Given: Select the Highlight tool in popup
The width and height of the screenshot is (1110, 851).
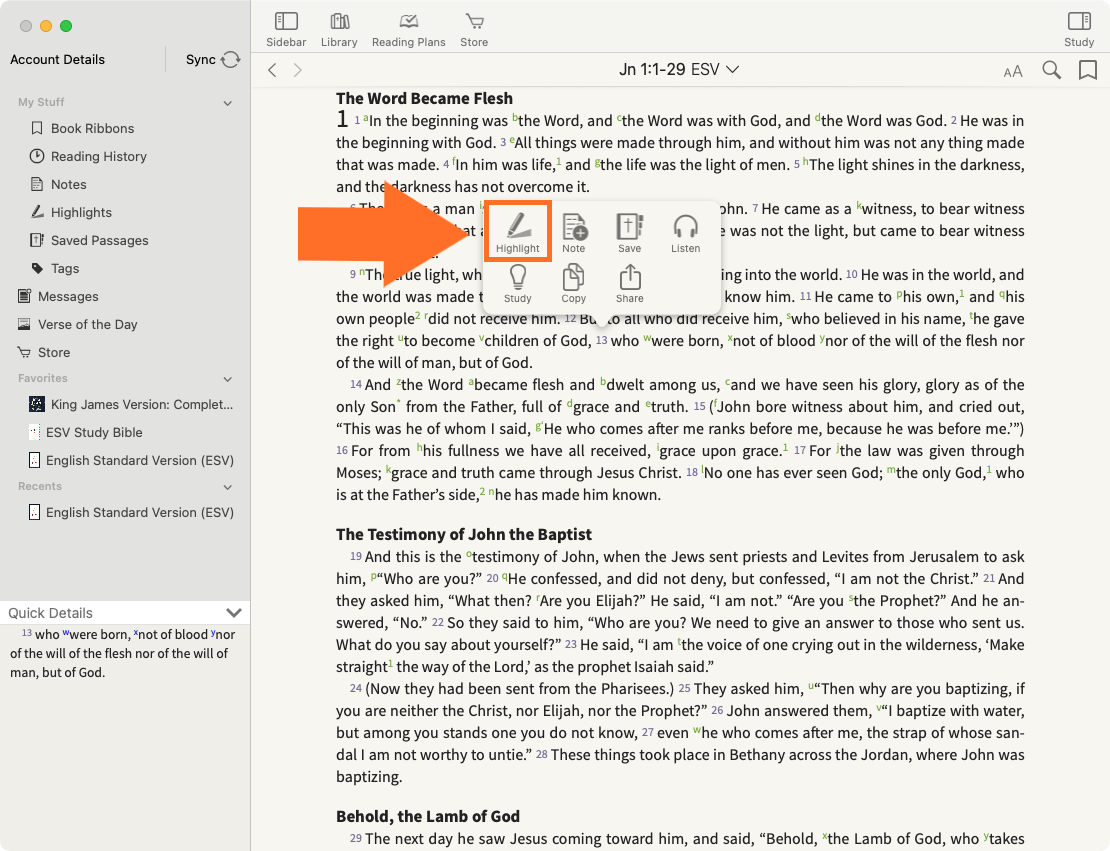Looking at the screenshot, I should [x=517, y=232].
